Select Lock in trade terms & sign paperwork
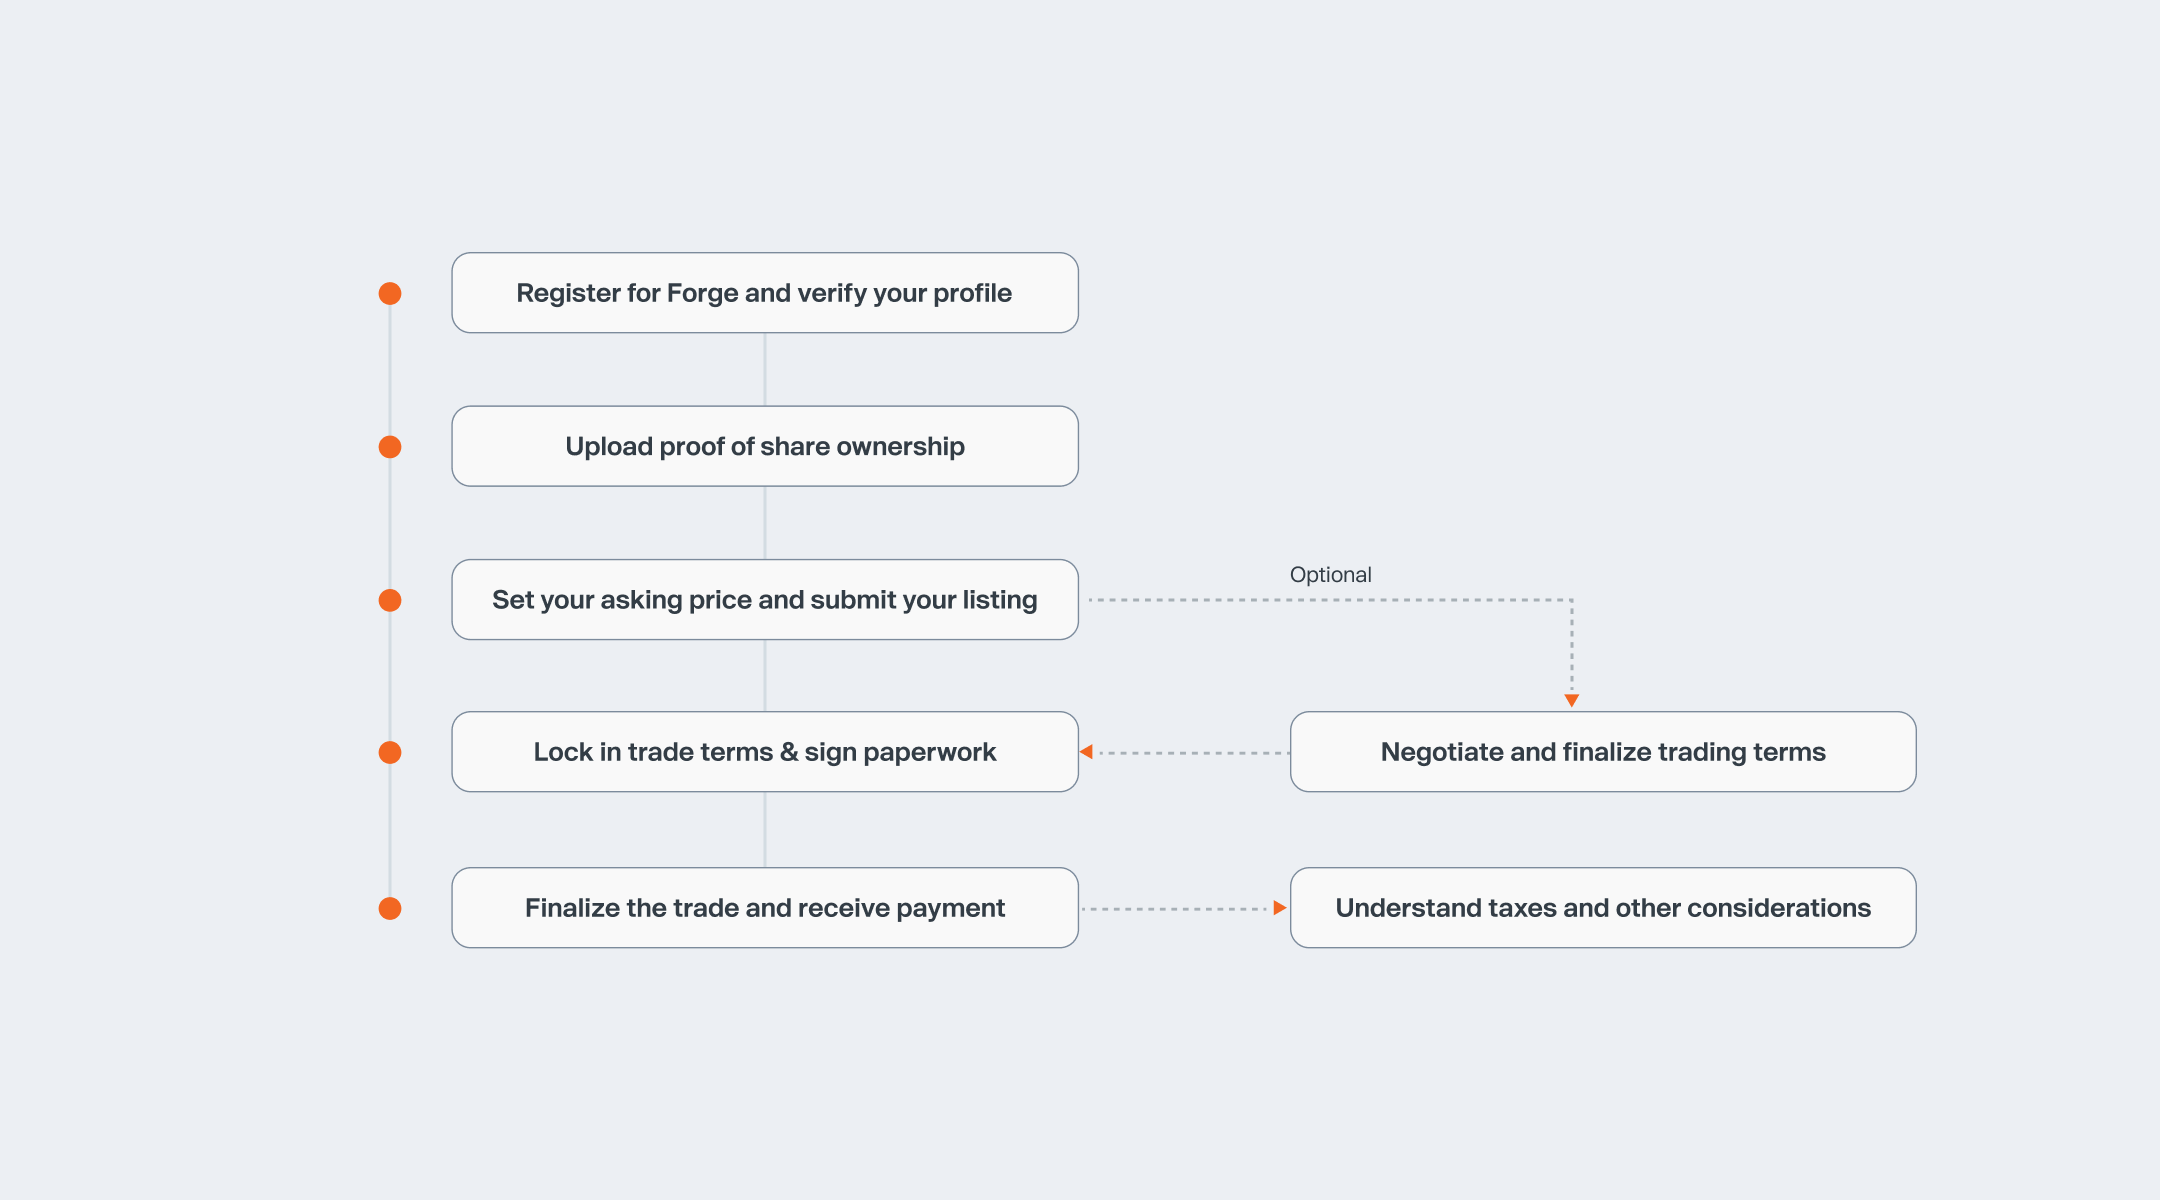Viewport: 2160px width, 1200px height. (x=765, y=752)
